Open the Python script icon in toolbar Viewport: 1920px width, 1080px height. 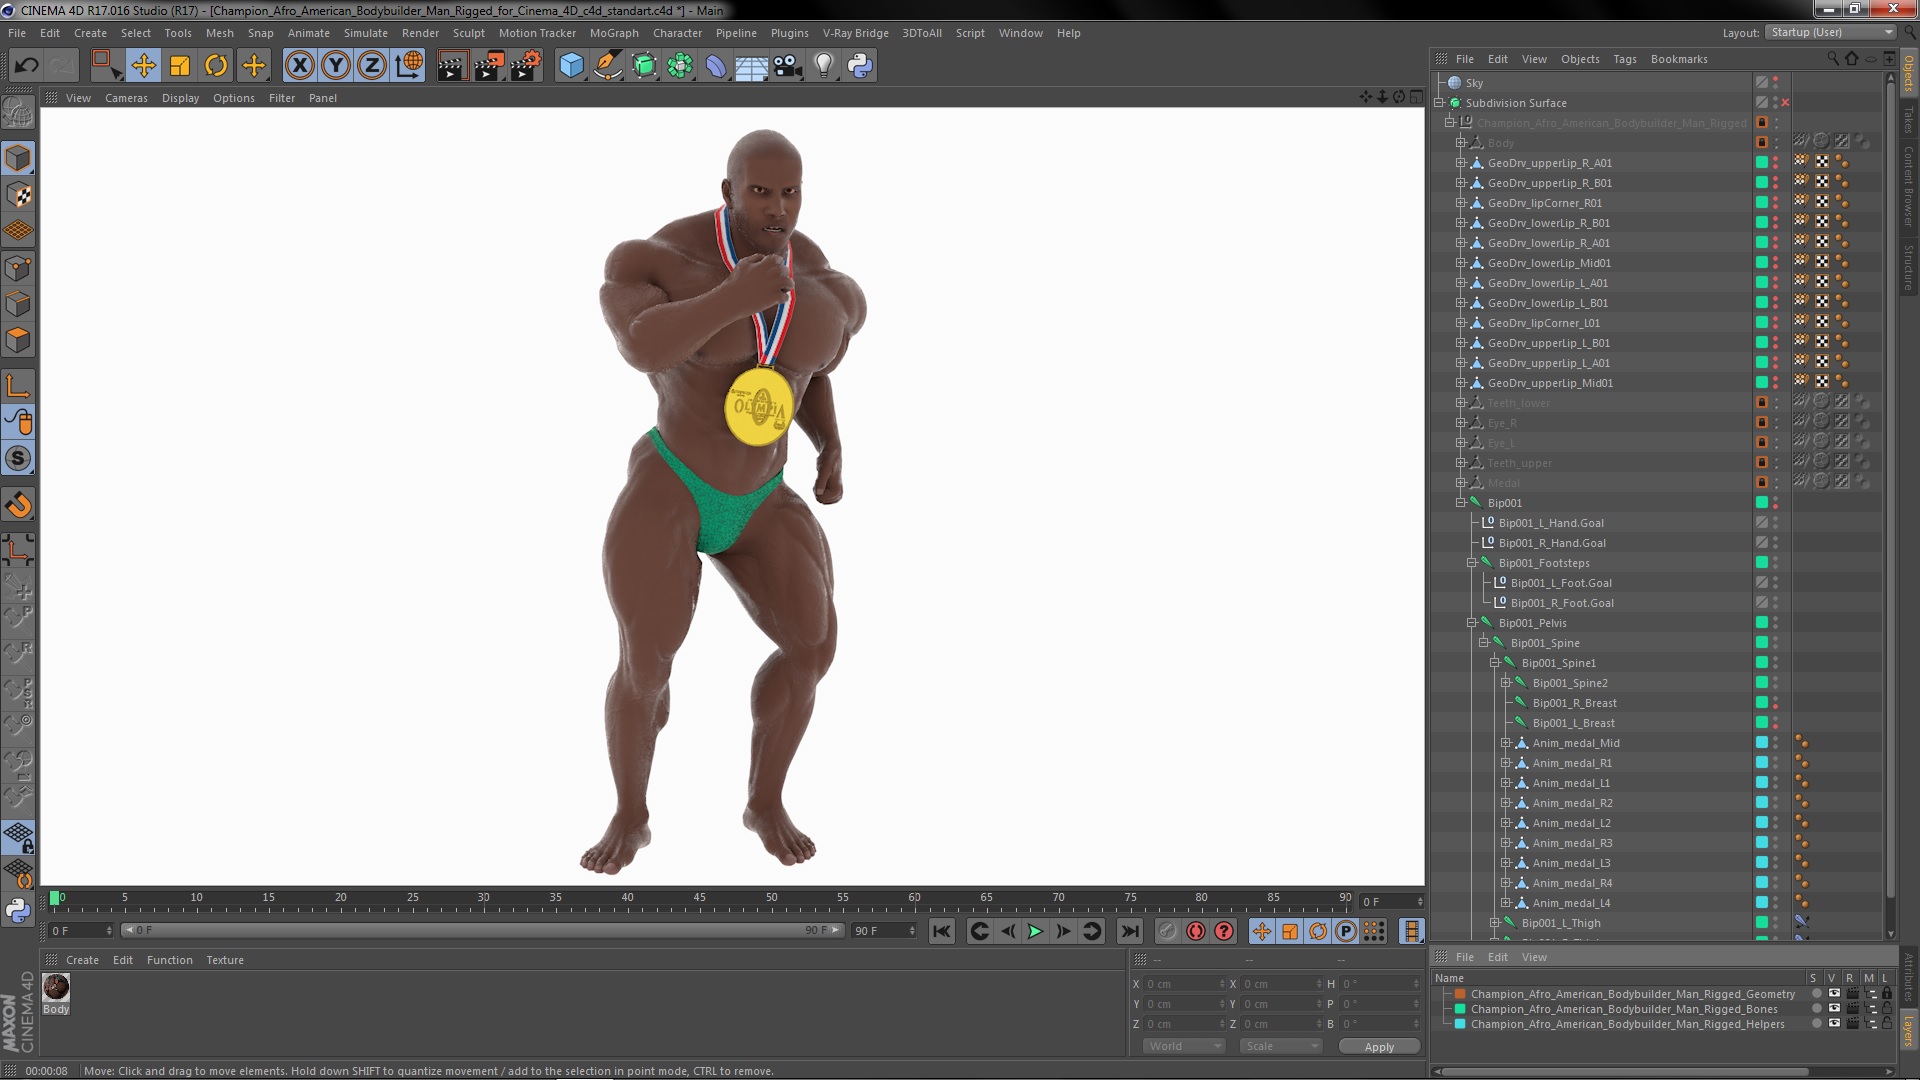[860, 66]
